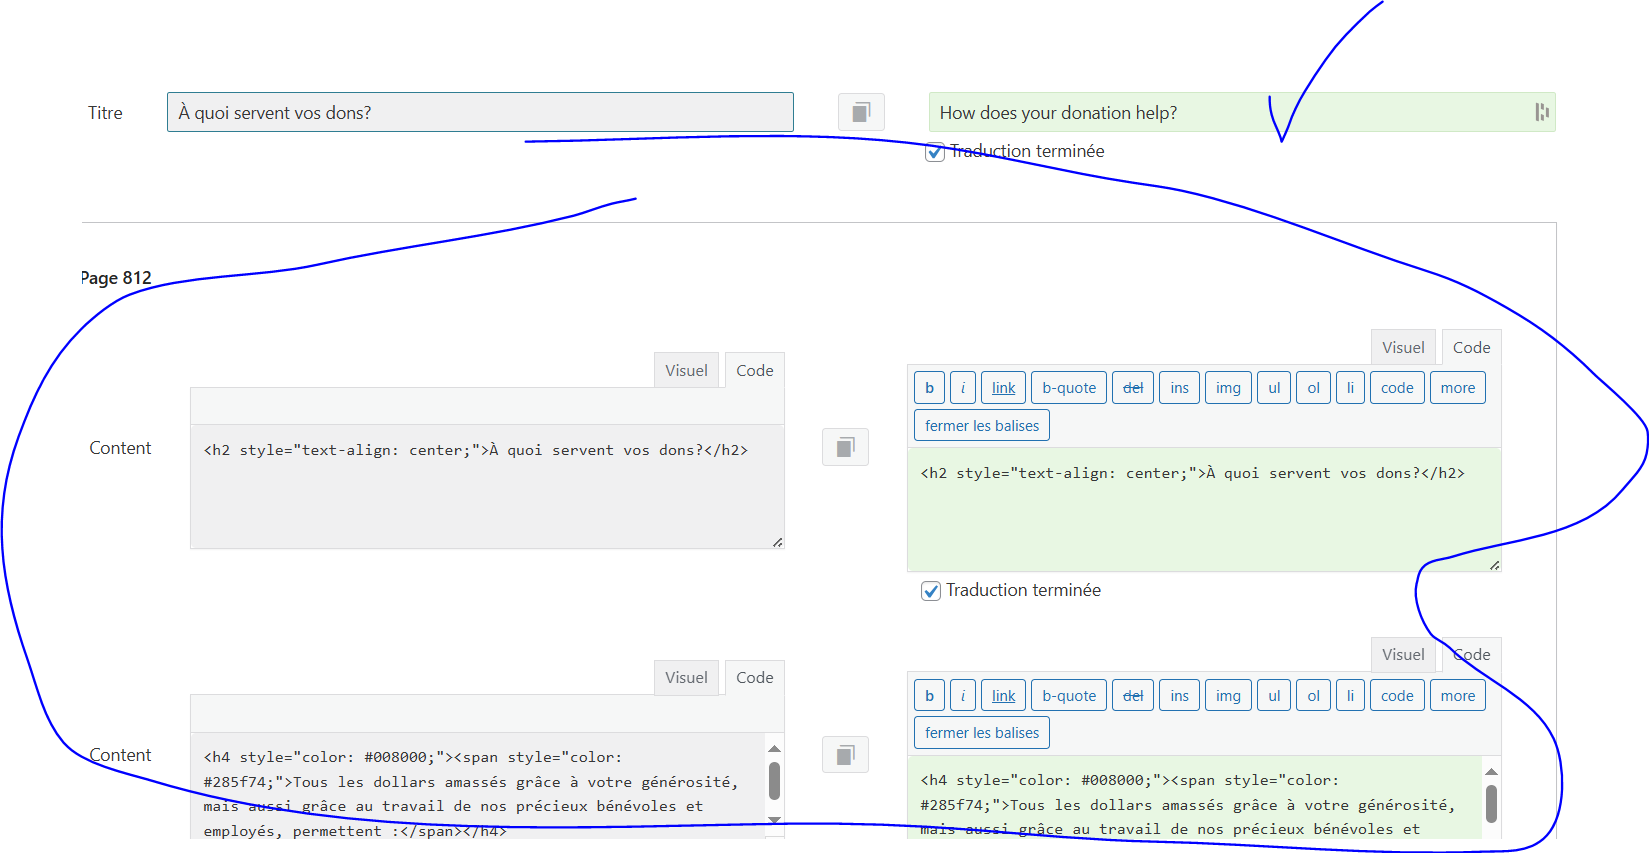Screen dimensions: 1649x853
Task: Click del in the h2 translation toolbar
Action: 1133,388
